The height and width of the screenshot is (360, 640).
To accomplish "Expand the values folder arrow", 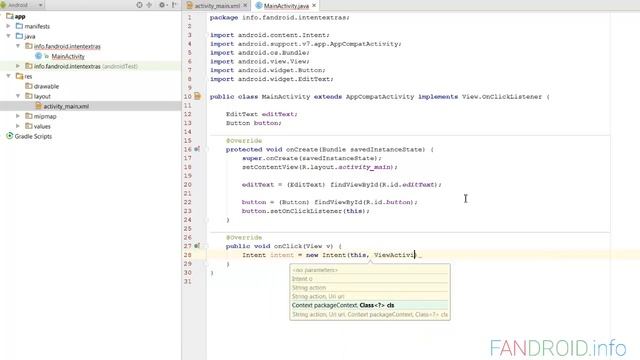I will click(18, 126).
